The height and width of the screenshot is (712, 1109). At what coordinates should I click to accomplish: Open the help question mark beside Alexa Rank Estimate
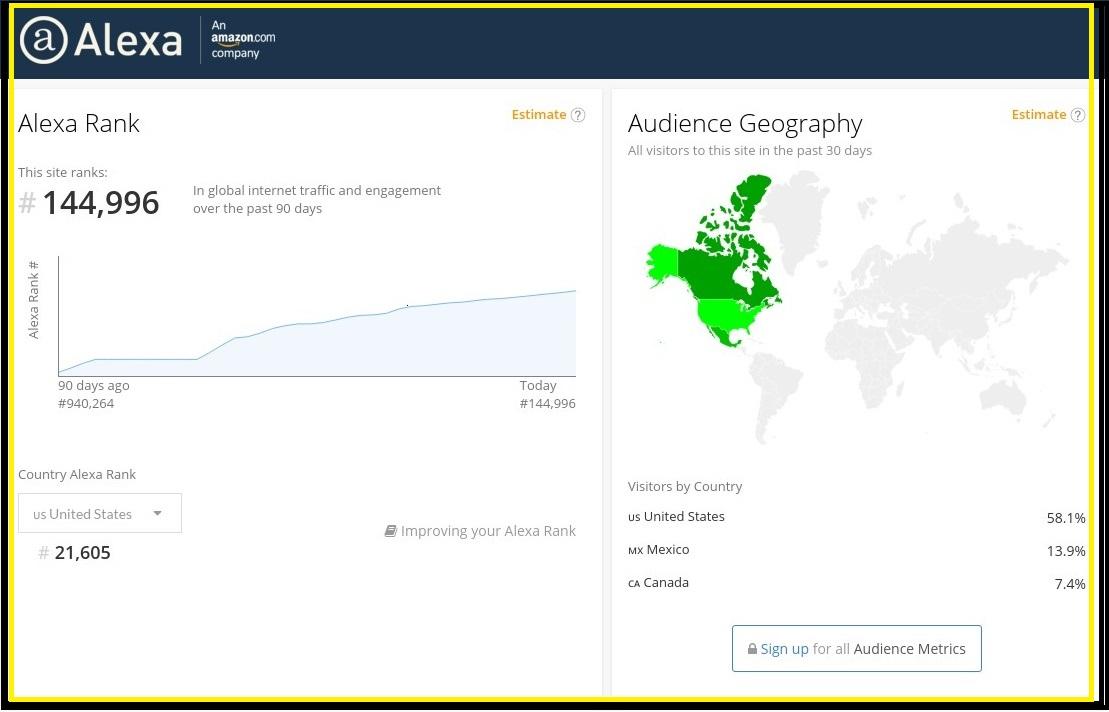tap(578, 114)
